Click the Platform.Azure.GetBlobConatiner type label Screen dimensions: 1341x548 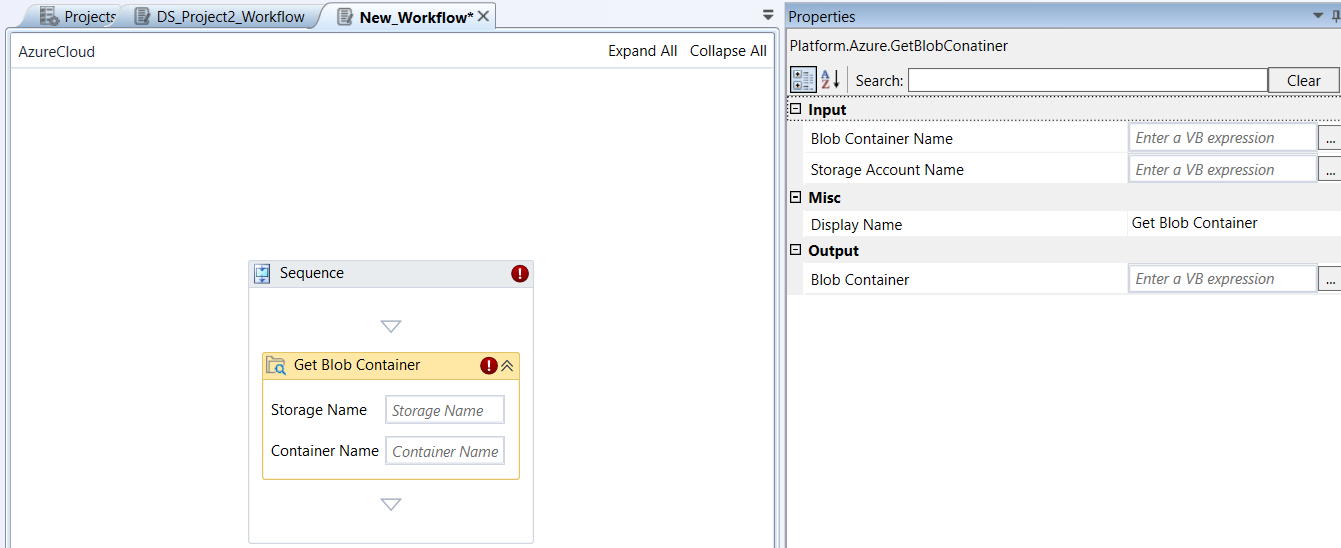tap(898, 46)
